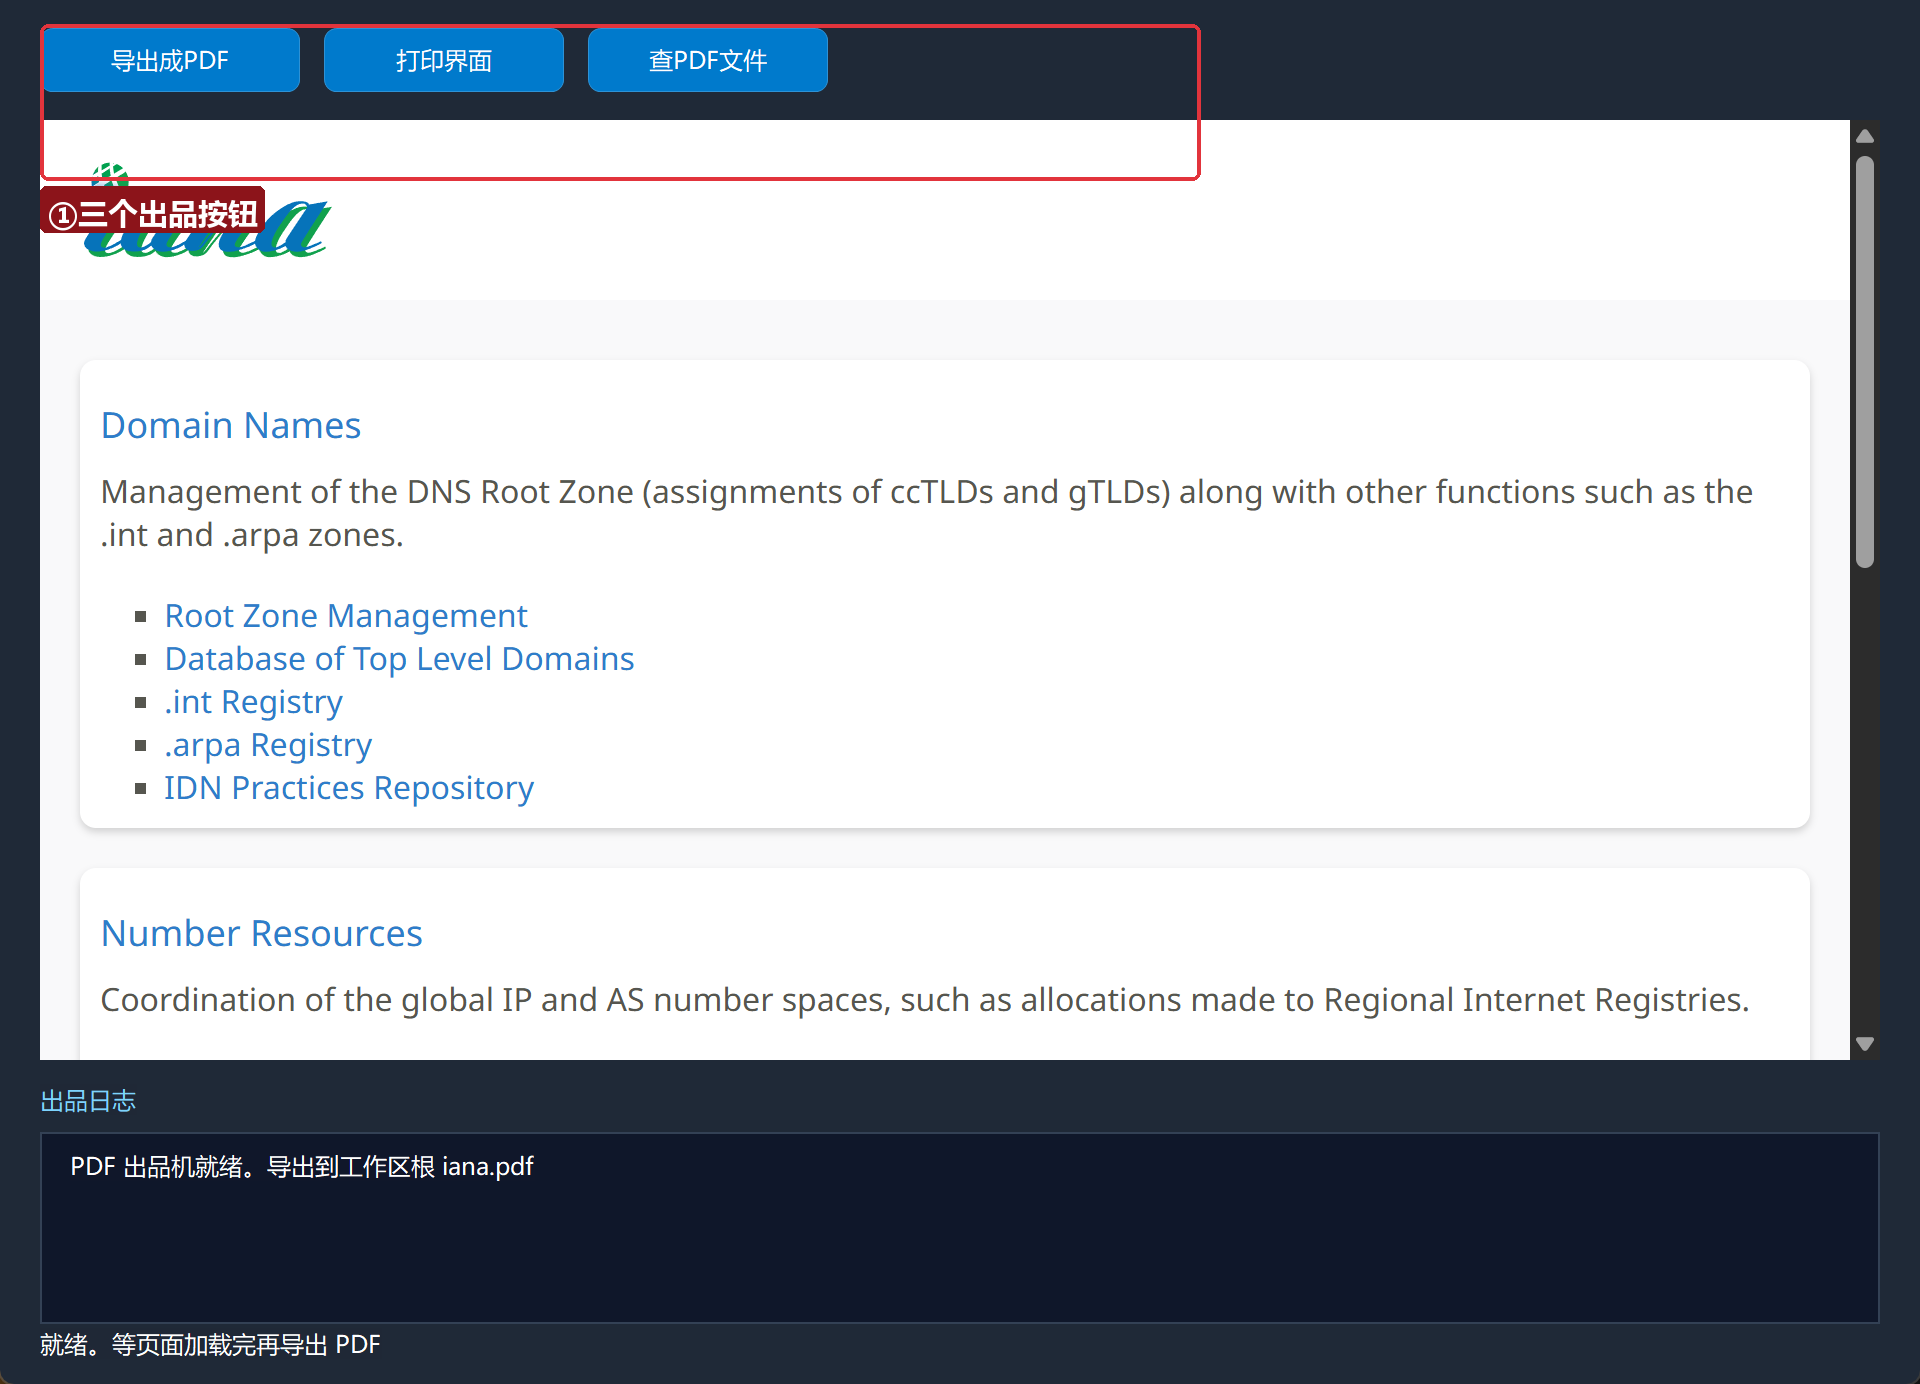
Task: Click the scrollbar down arrow
Action: [1865, 1044]
